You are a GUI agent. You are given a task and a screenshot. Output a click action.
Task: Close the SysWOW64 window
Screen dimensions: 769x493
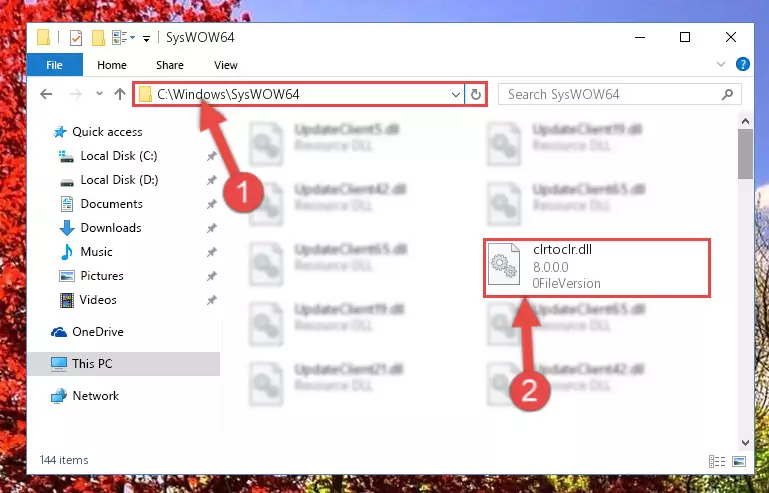[731, 37]
